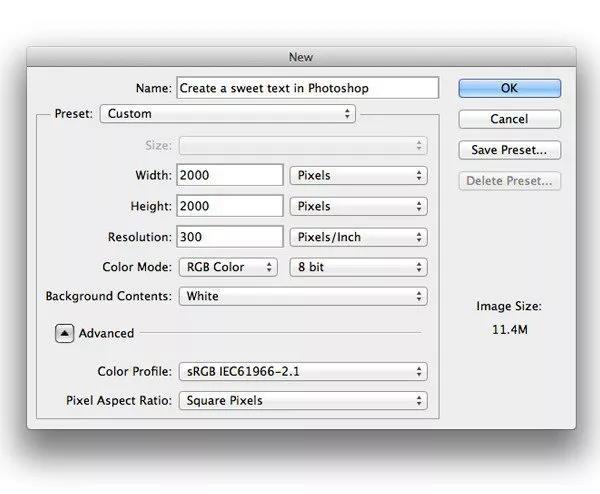The height and width of the screenshot is (494, 600).
Task: Click the disabled Size dropdown
Action: click(302, 145)
